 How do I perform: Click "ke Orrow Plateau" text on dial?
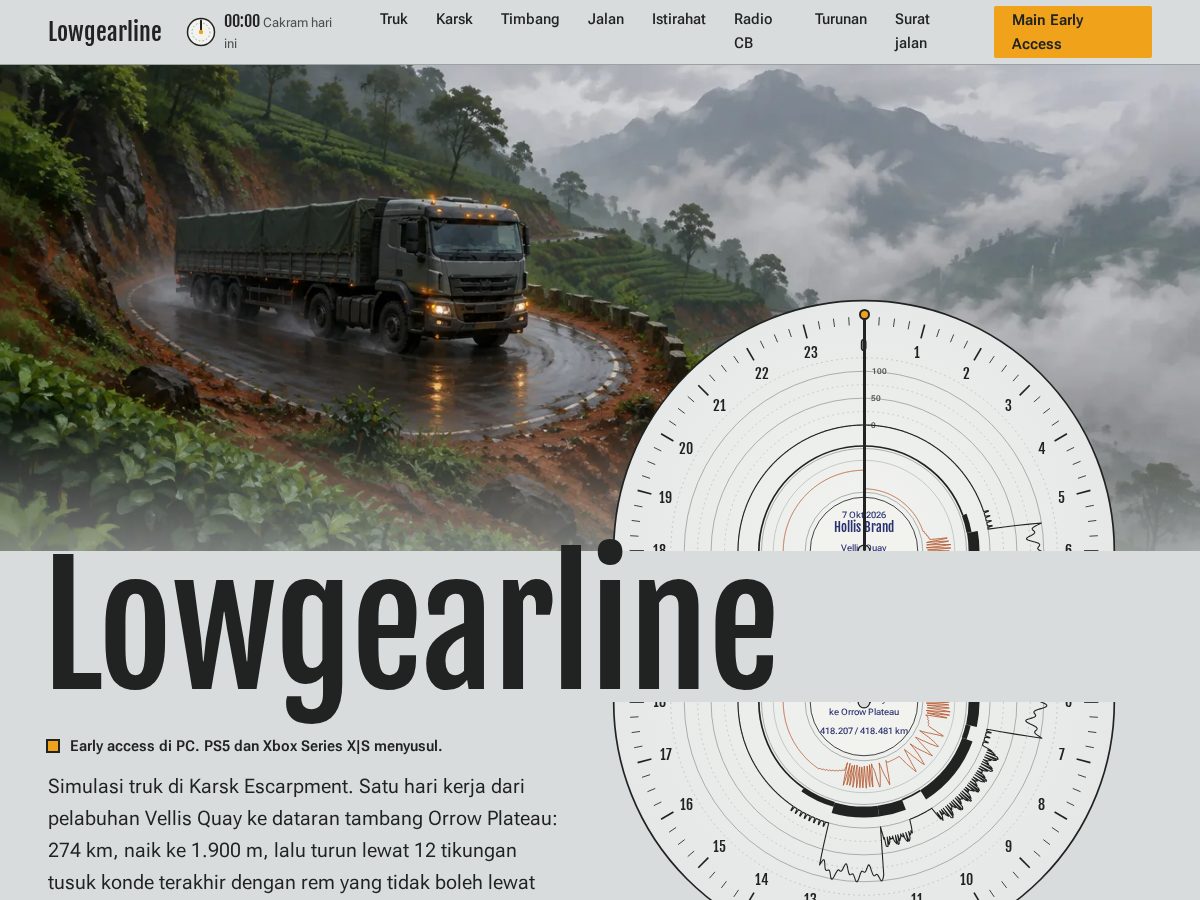coord(864,712)
